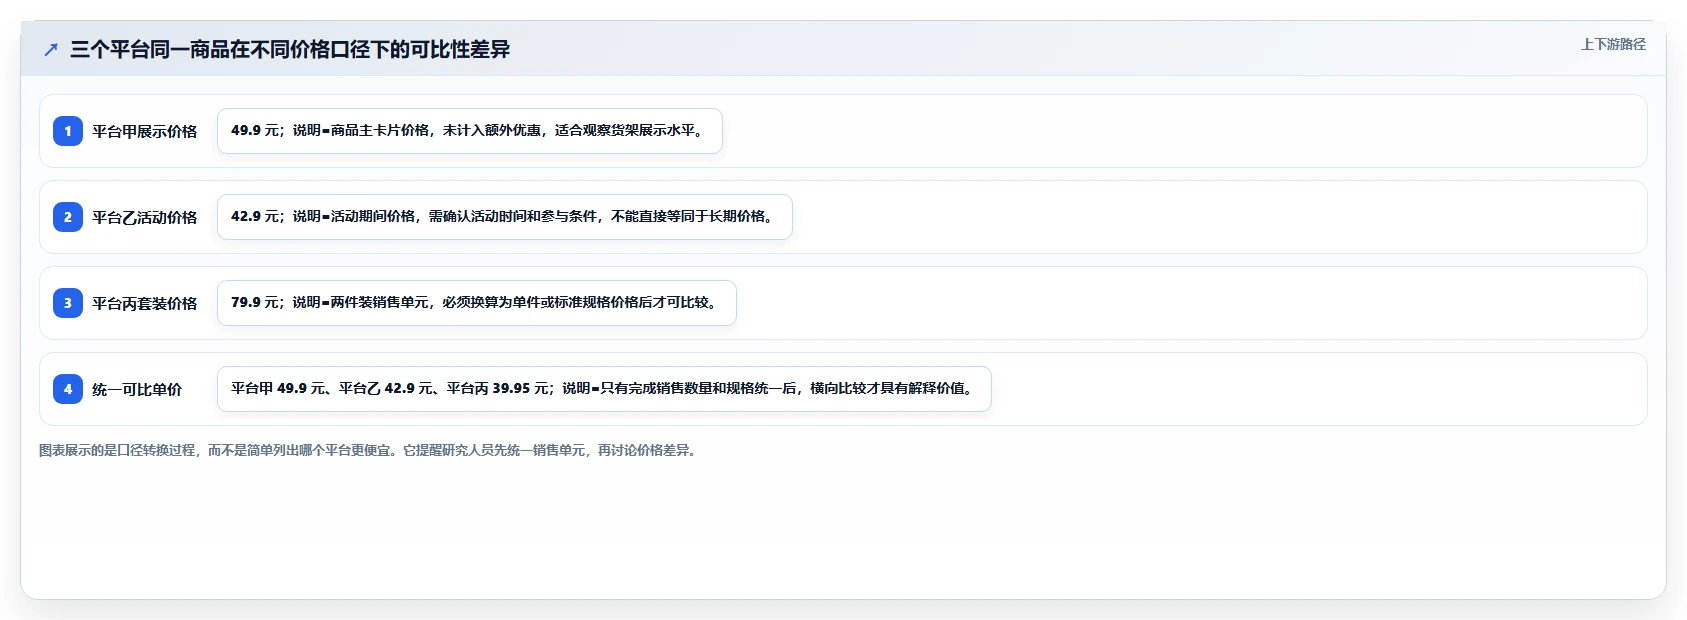Click the 统一可比单价 label
This screenshot has height=620, width=1687.
[x=137, y=389]
